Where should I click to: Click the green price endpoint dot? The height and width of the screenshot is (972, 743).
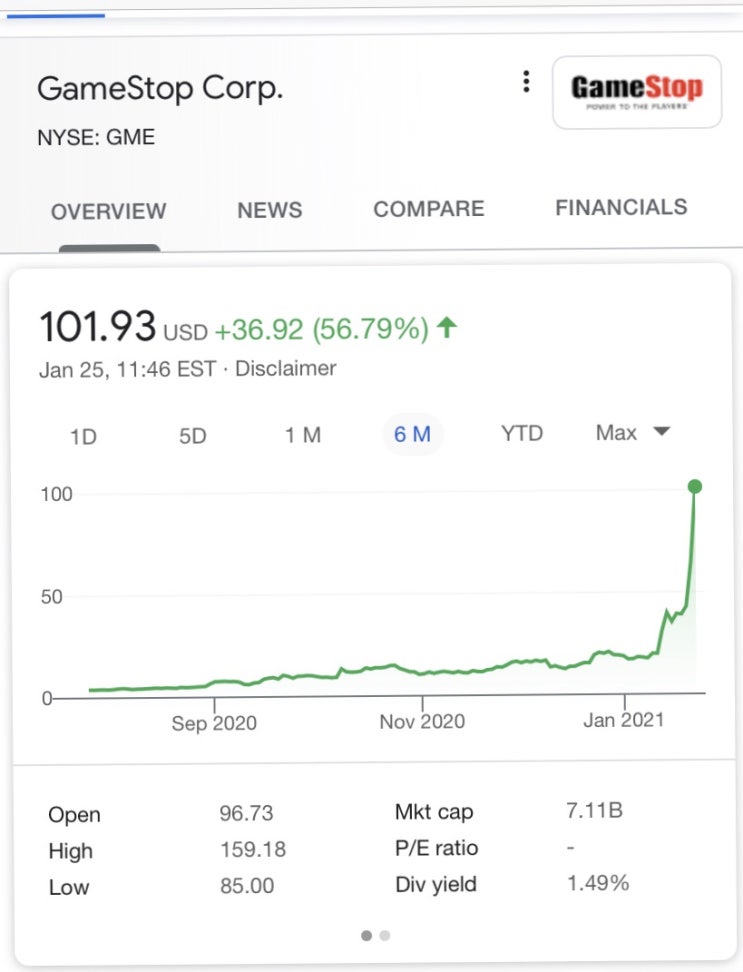(x=695, y=487)
